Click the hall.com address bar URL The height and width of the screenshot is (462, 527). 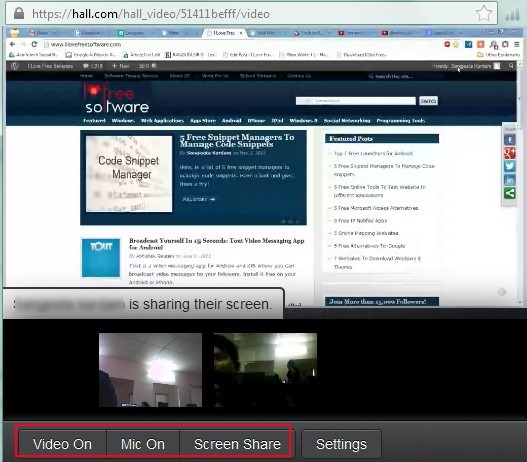151,14
